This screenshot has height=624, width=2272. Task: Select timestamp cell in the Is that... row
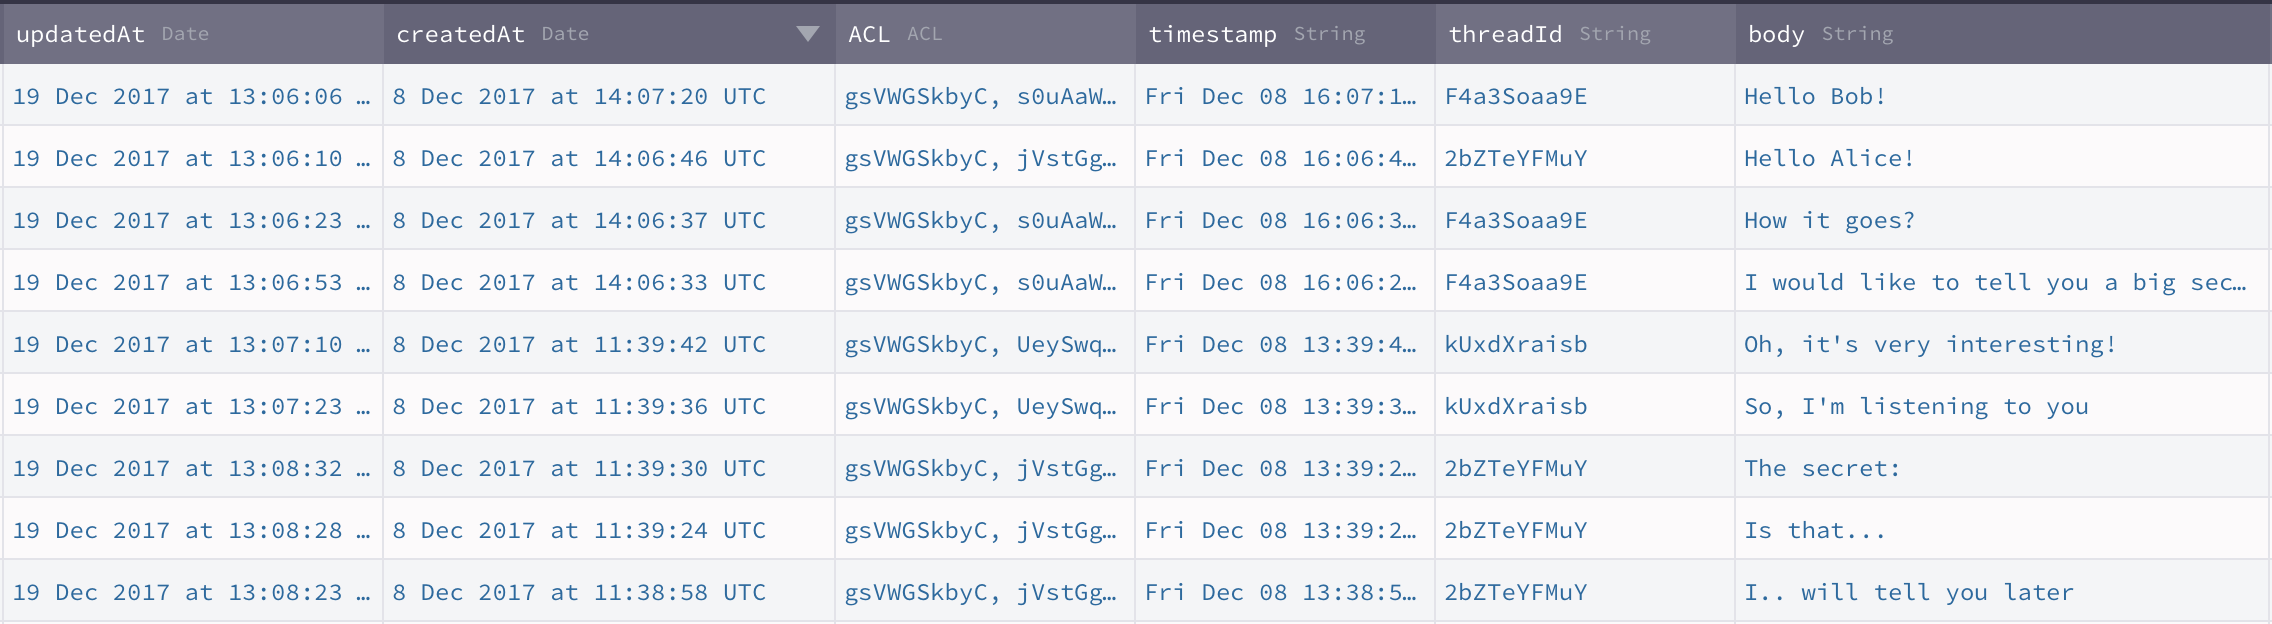click(x=1285, y=530)
